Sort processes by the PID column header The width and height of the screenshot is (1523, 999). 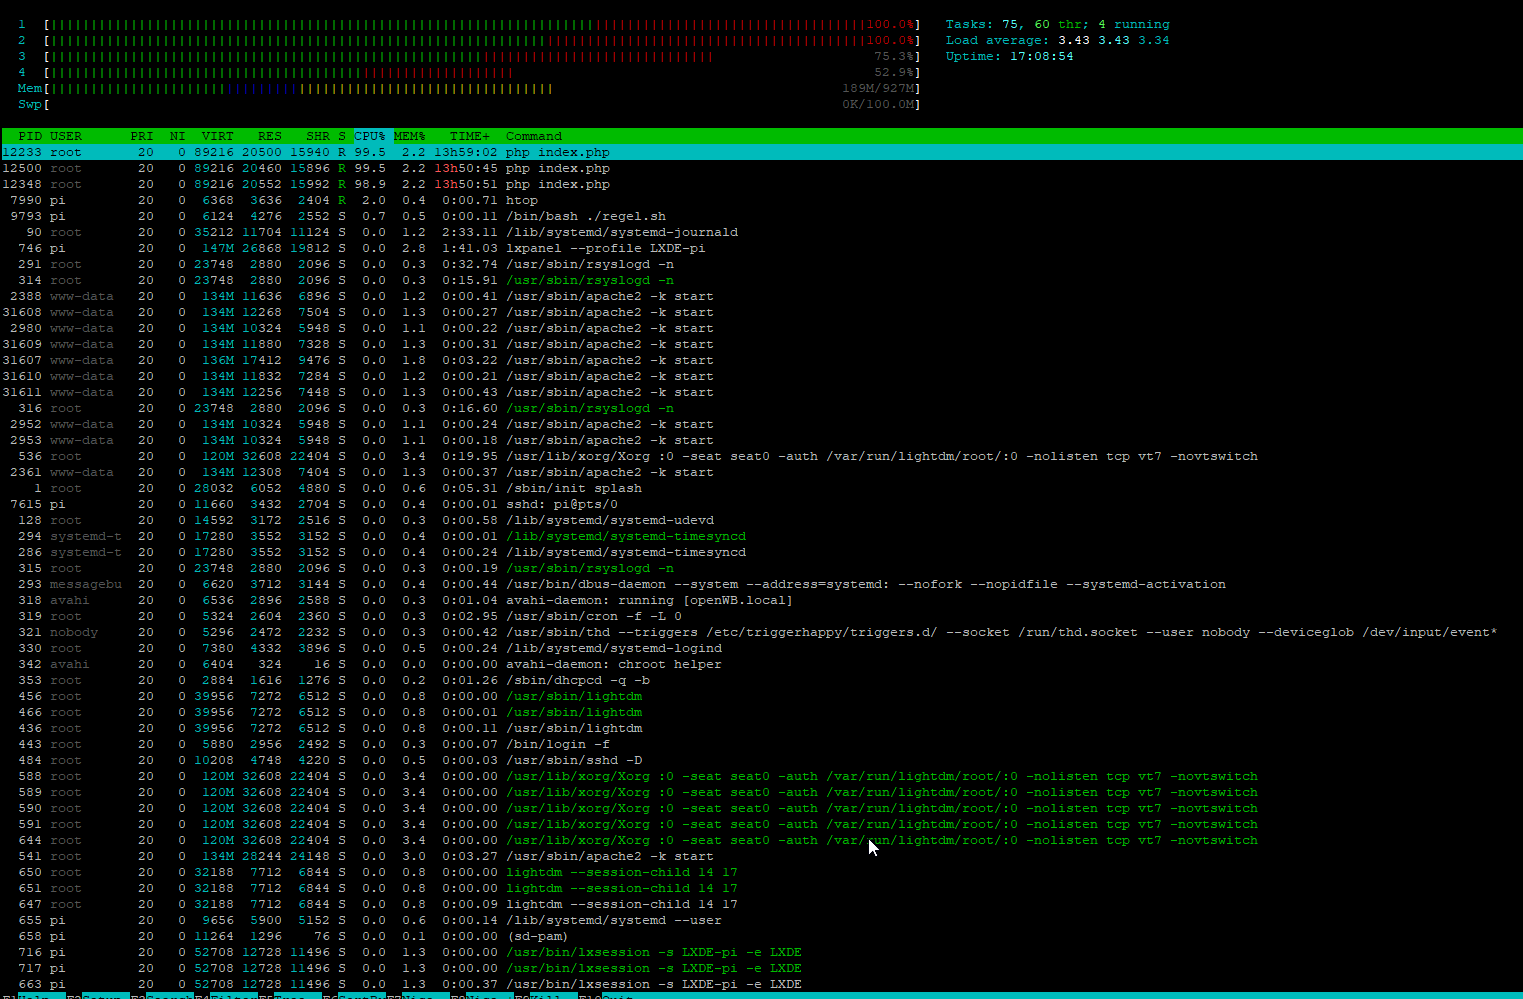click(30, 136)
